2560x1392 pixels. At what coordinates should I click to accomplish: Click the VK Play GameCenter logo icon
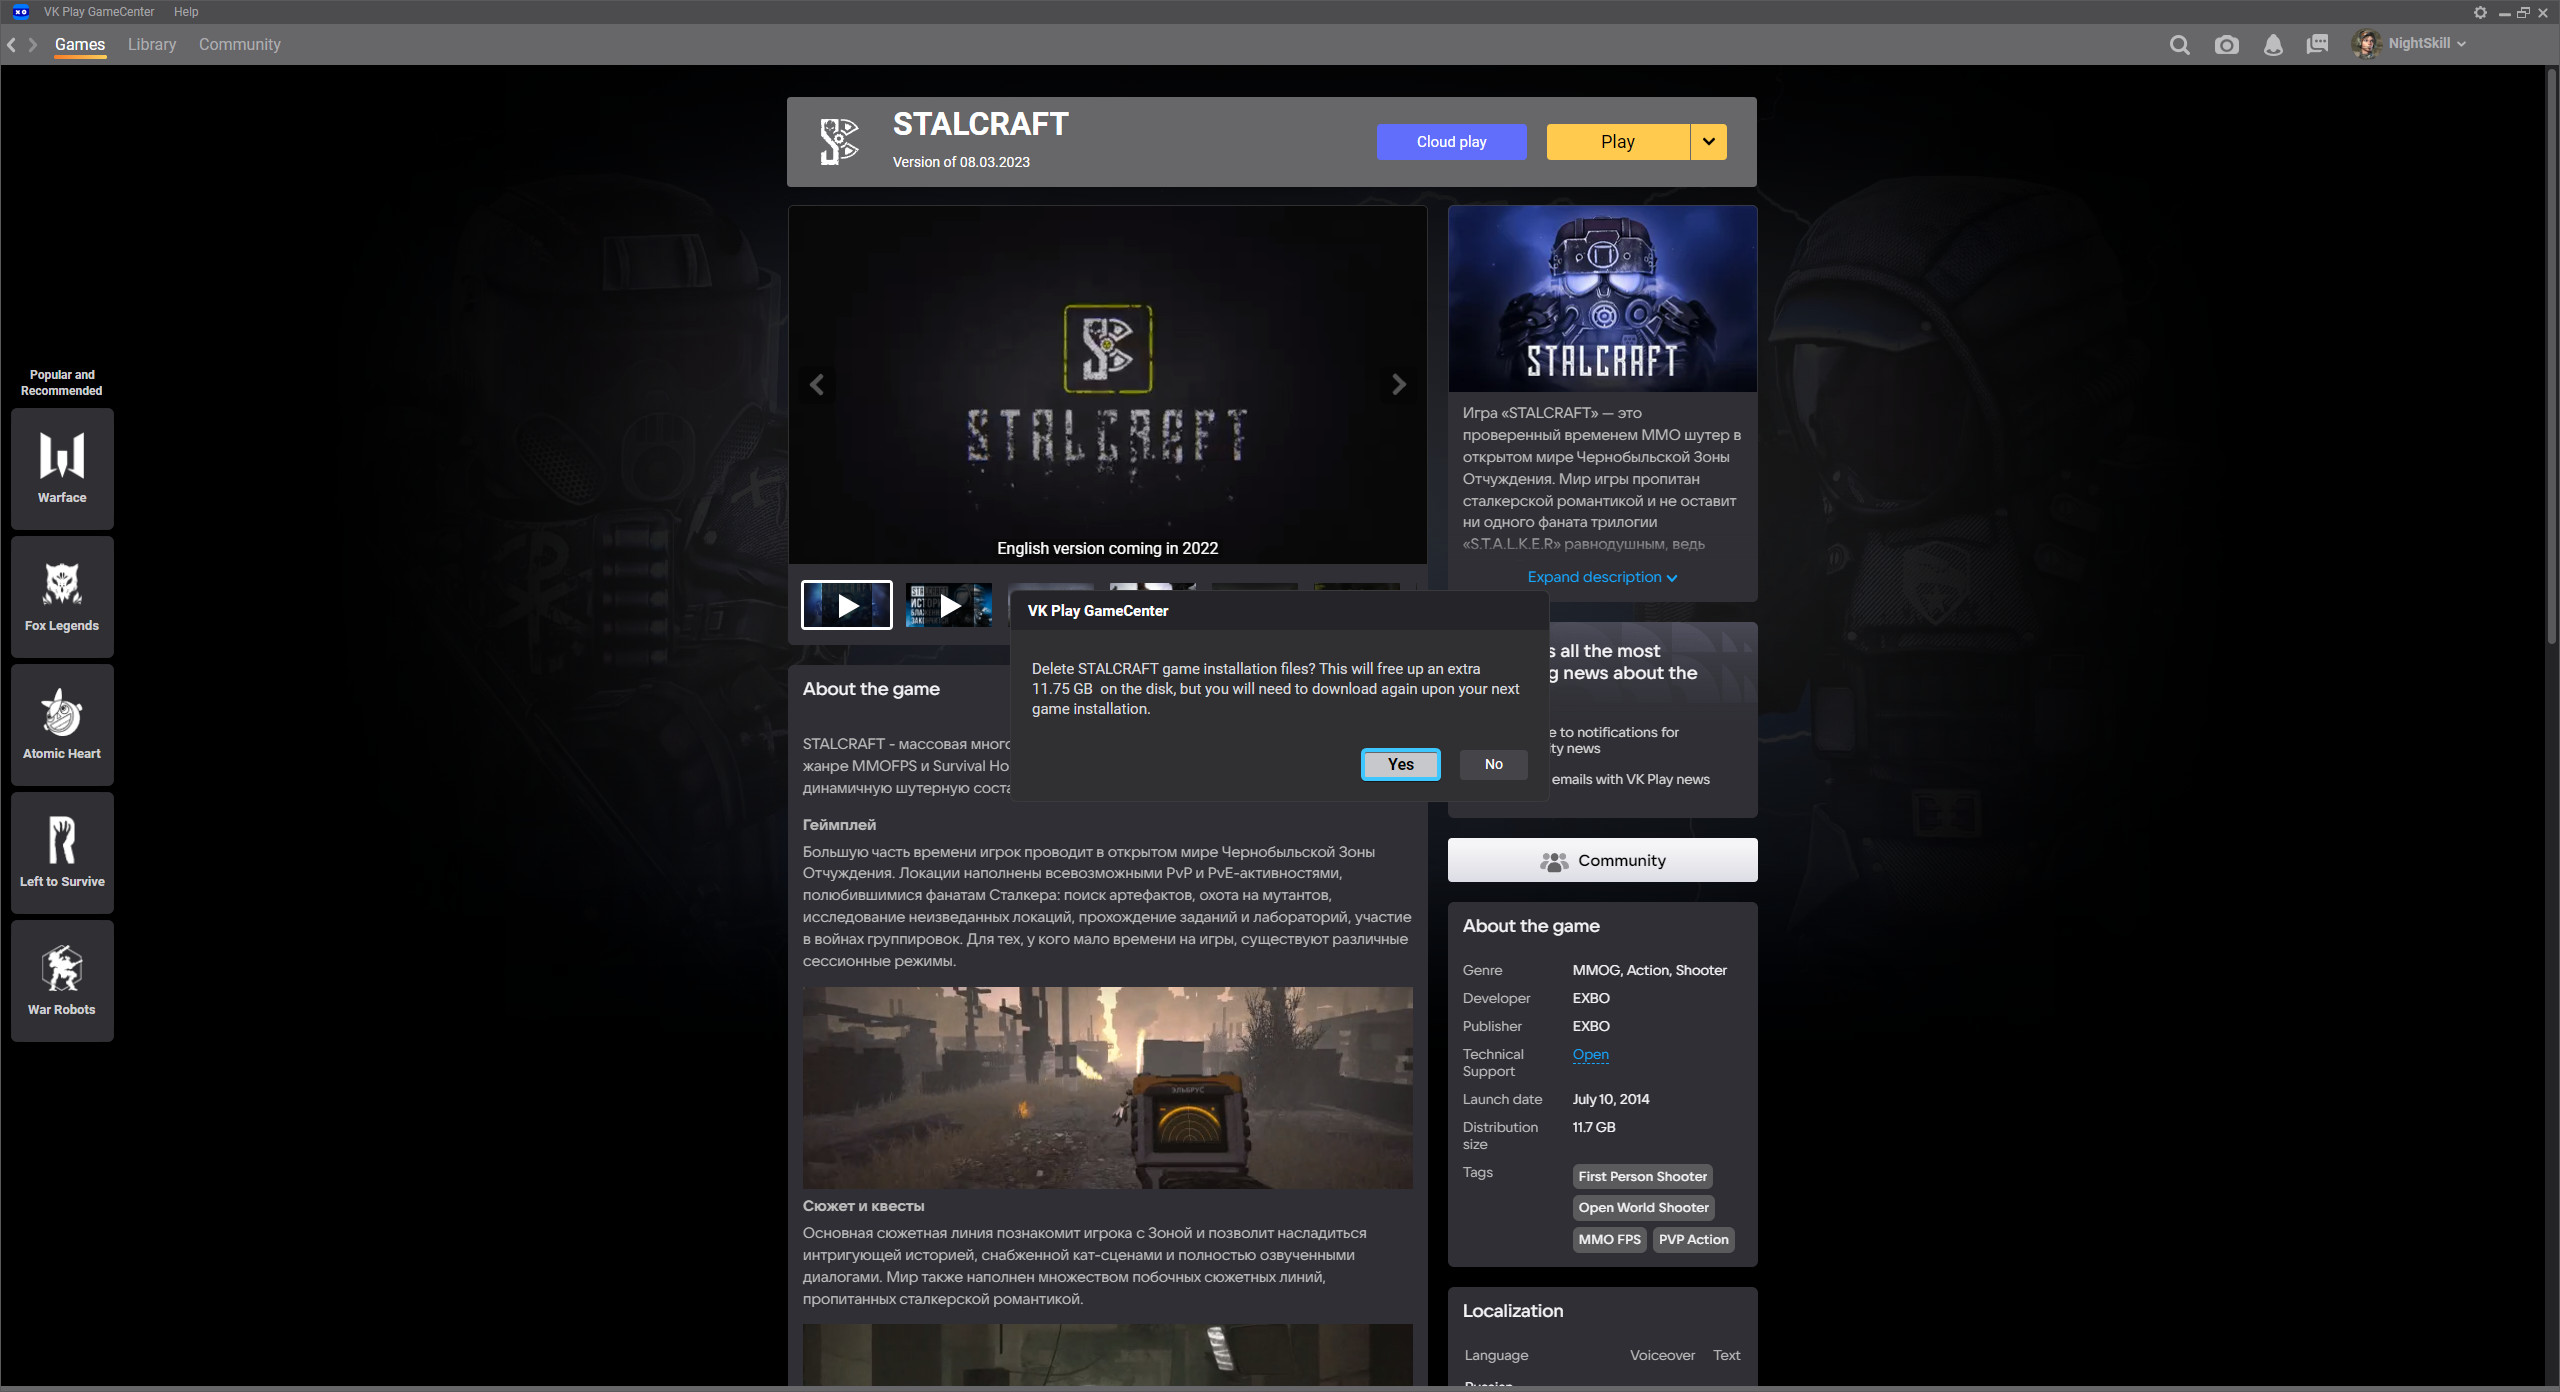coord(20,12)
